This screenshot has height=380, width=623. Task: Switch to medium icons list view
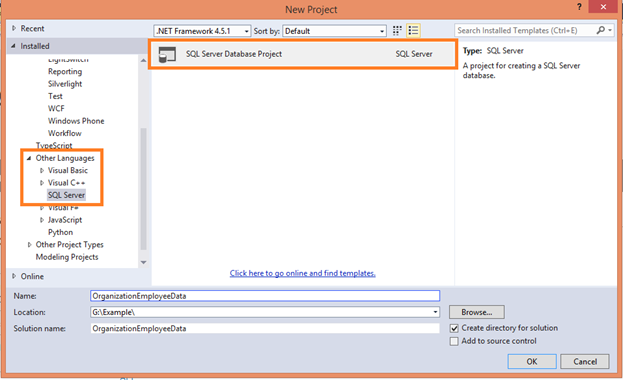tap(413, 31)
